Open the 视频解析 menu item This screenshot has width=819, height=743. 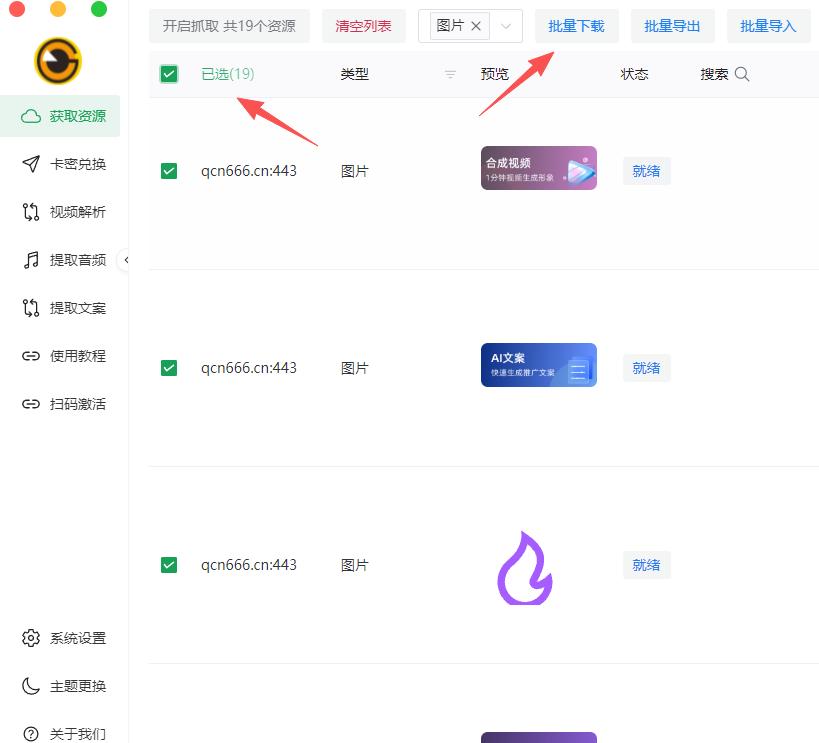[x=77, y=212]
